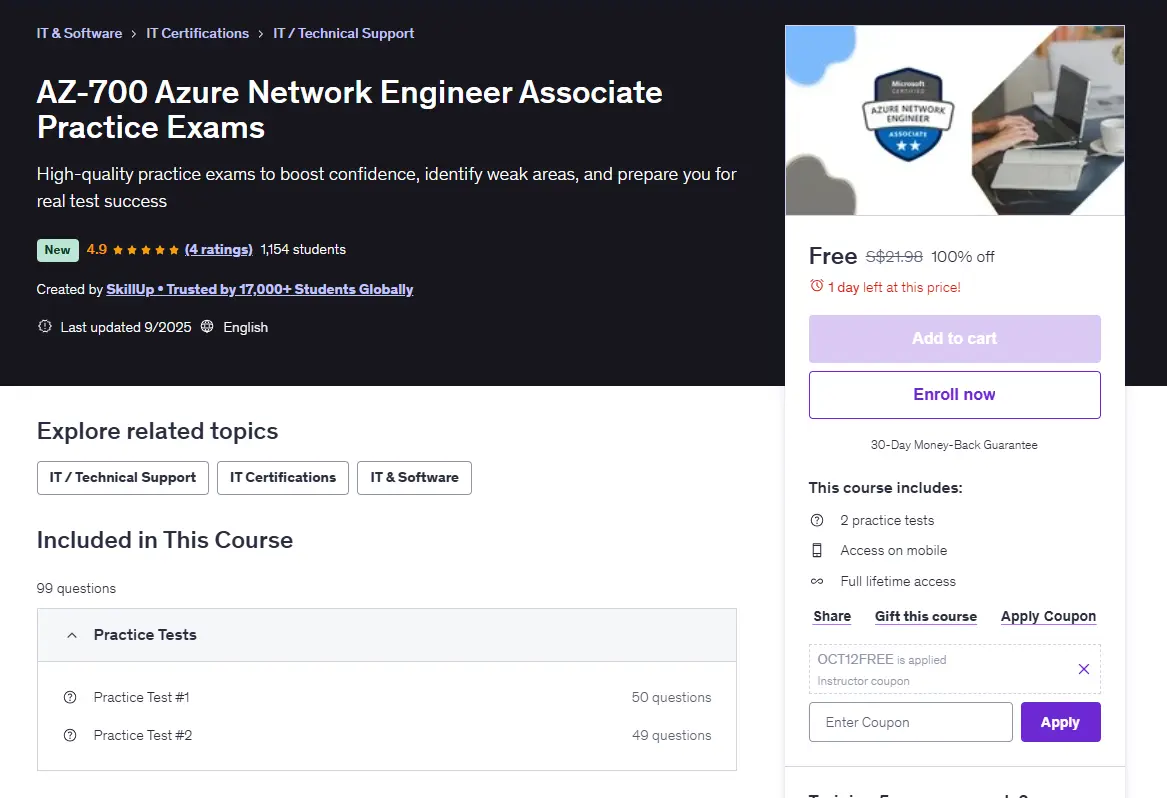The image size is (1167, 798).
Task: Click the English language label
Action: click(x=246, y=328)
